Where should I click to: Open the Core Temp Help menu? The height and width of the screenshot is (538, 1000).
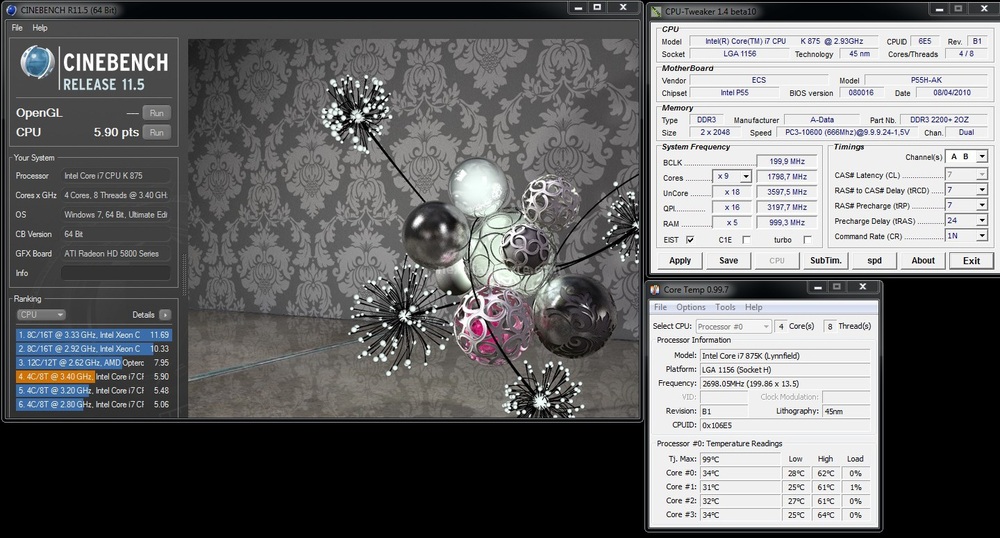(754, 307)
